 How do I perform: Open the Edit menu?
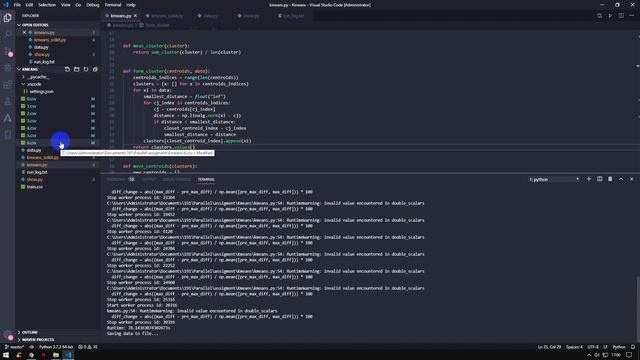(29, 5)
